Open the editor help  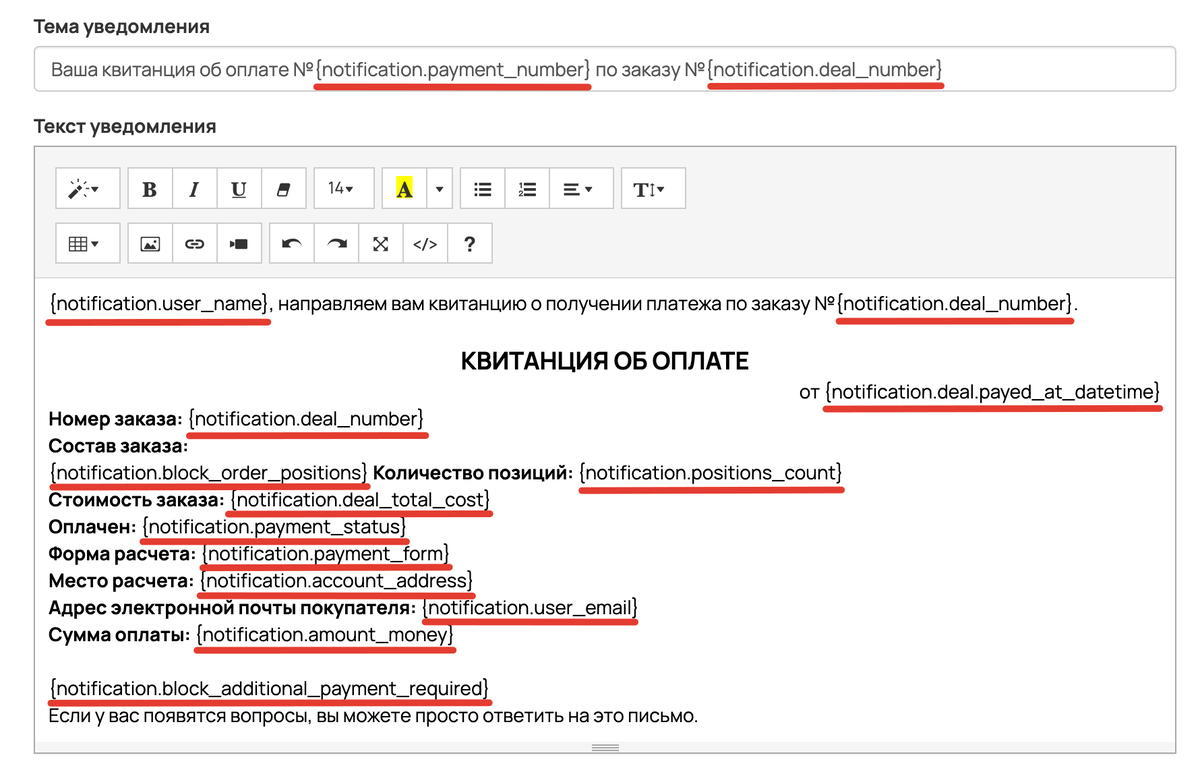point(470,243)
